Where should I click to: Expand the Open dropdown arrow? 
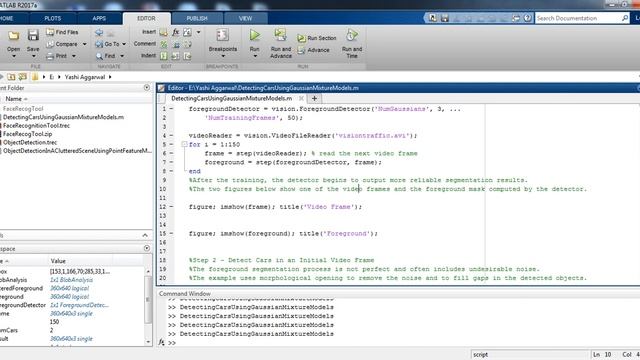[x=13, y=56]
